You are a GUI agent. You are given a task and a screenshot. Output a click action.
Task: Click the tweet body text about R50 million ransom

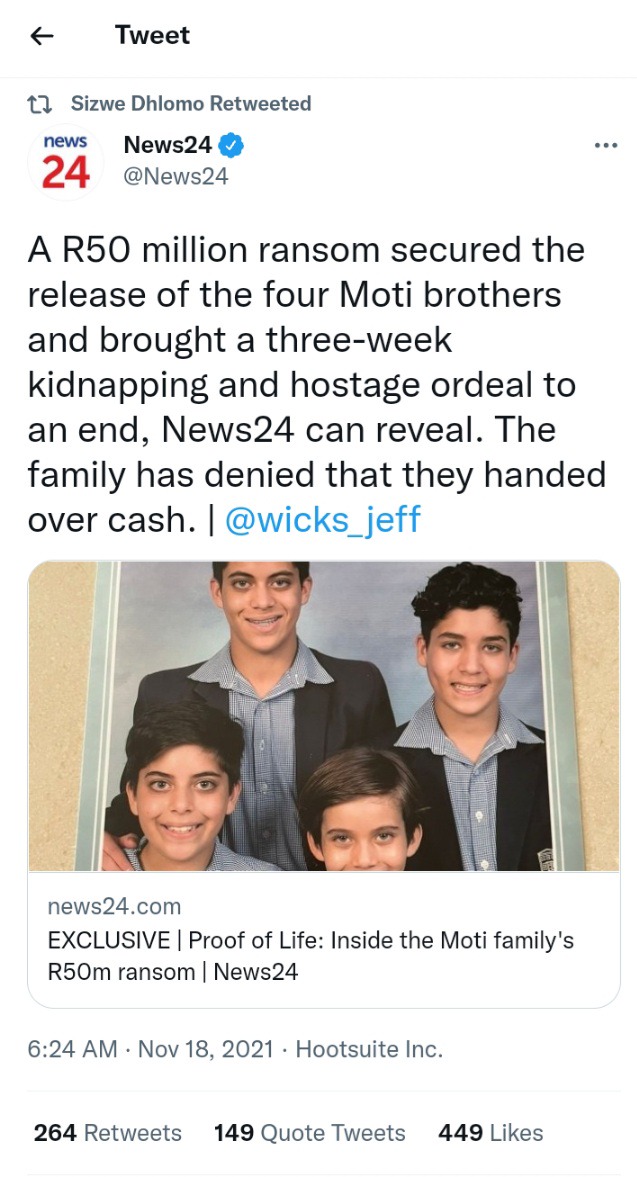317,384
